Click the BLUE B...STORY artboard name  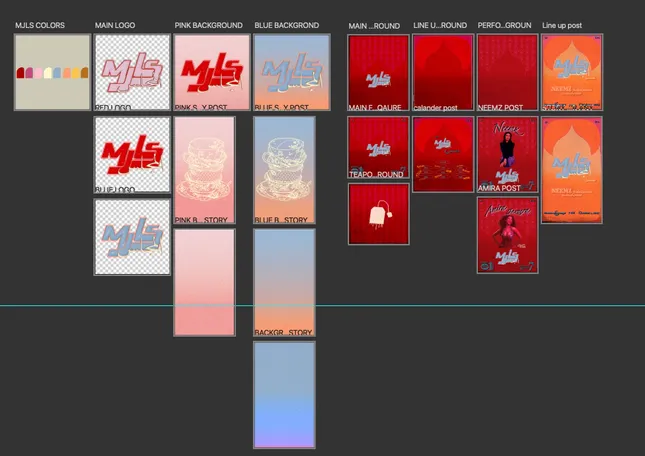pyautogui.click(x=281, y=220)
